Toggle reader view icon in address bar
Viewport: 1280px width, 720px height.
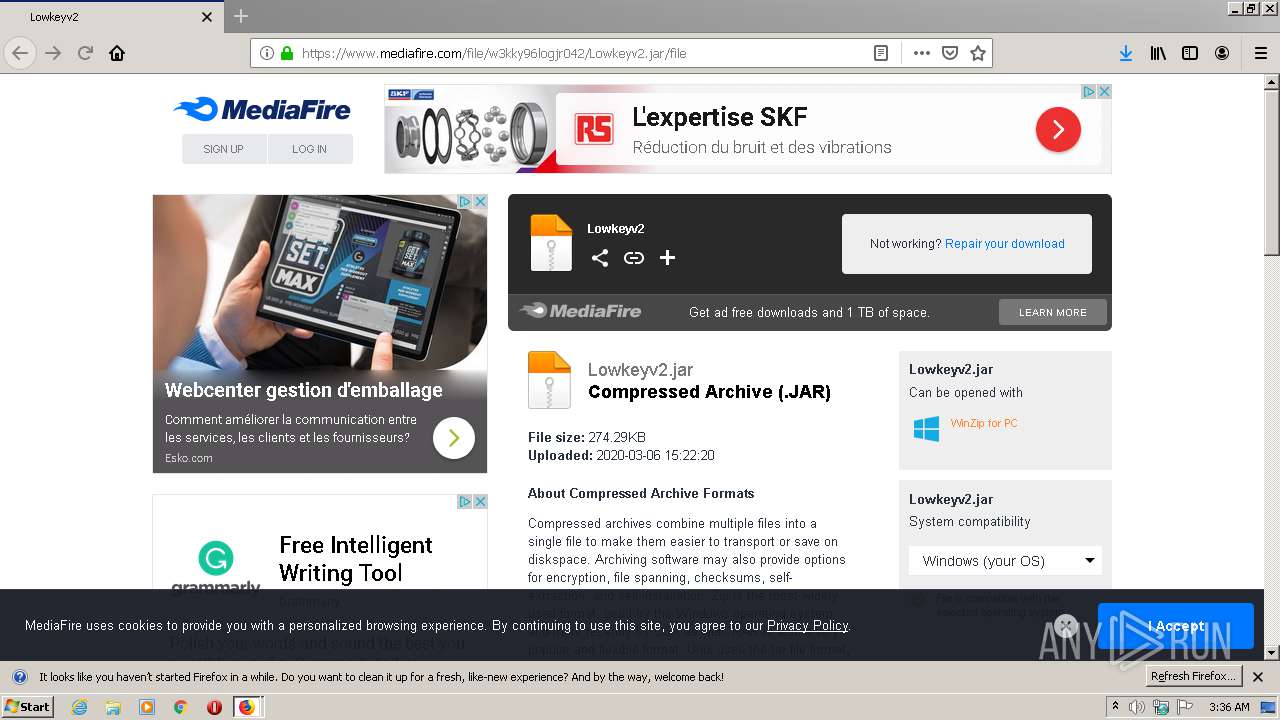point(881,53)
